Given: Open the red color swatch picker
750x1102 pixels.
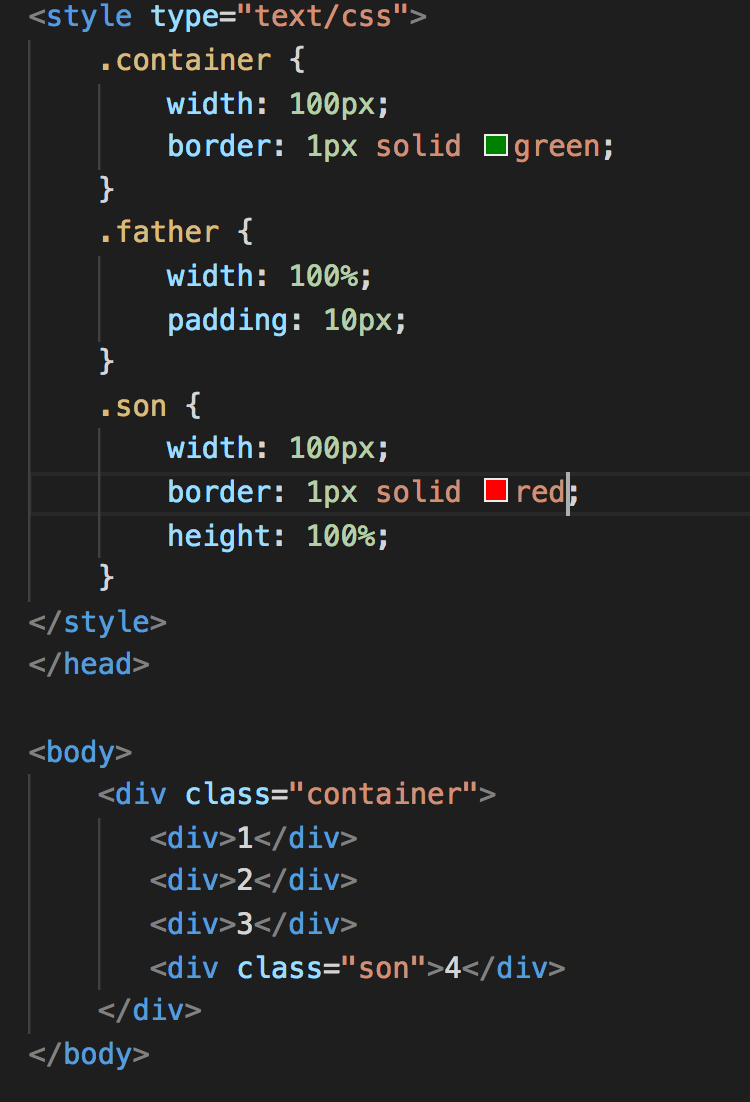Looking at the screenshot, I should [x=496, y=491].
